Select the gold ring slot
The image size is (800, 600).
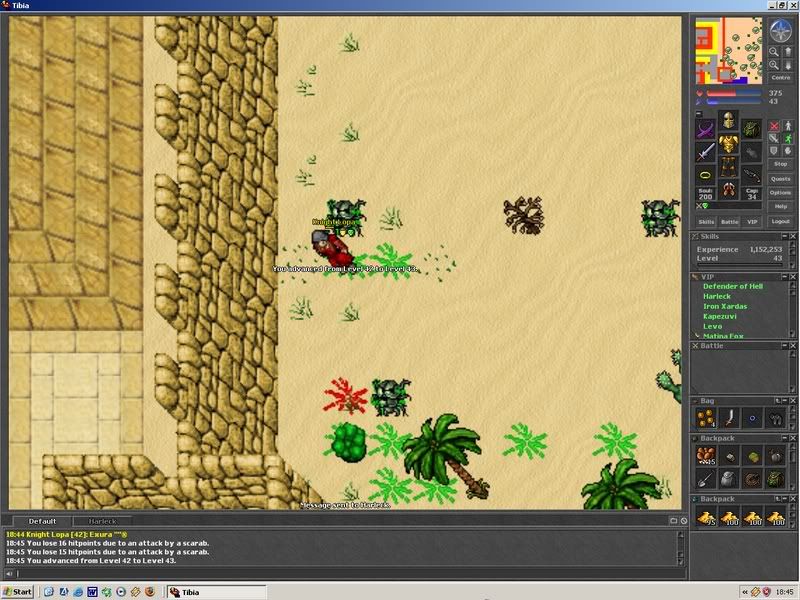coord(706,176)
